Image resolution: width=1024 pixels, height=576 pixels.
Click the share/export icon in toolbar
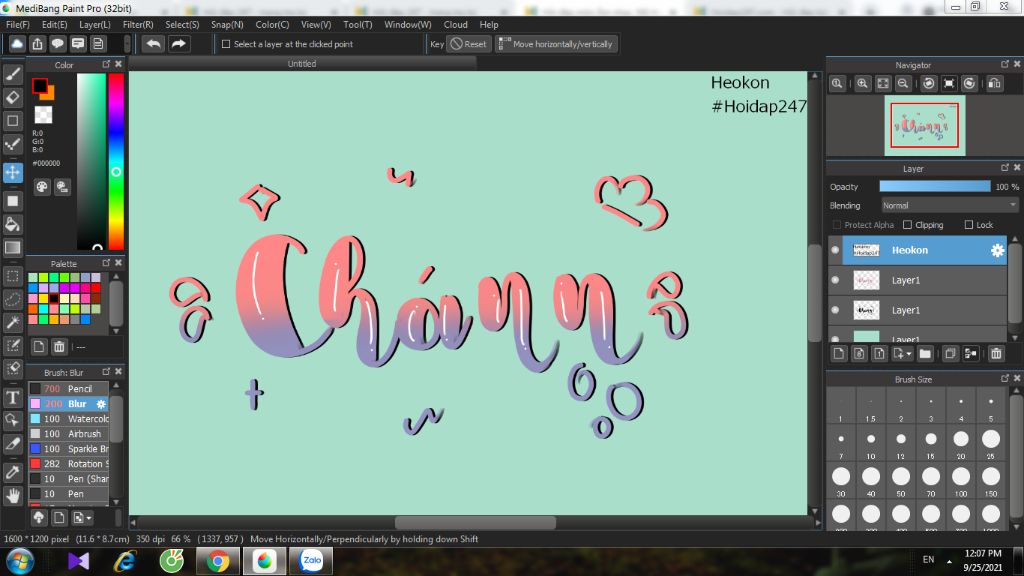[37, 44]
